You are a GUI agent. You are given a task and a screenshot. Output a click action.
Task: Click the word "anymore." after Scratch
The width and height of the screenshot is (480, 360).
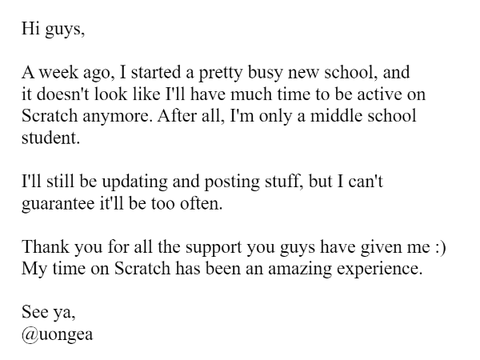click(x=117, y=116)
